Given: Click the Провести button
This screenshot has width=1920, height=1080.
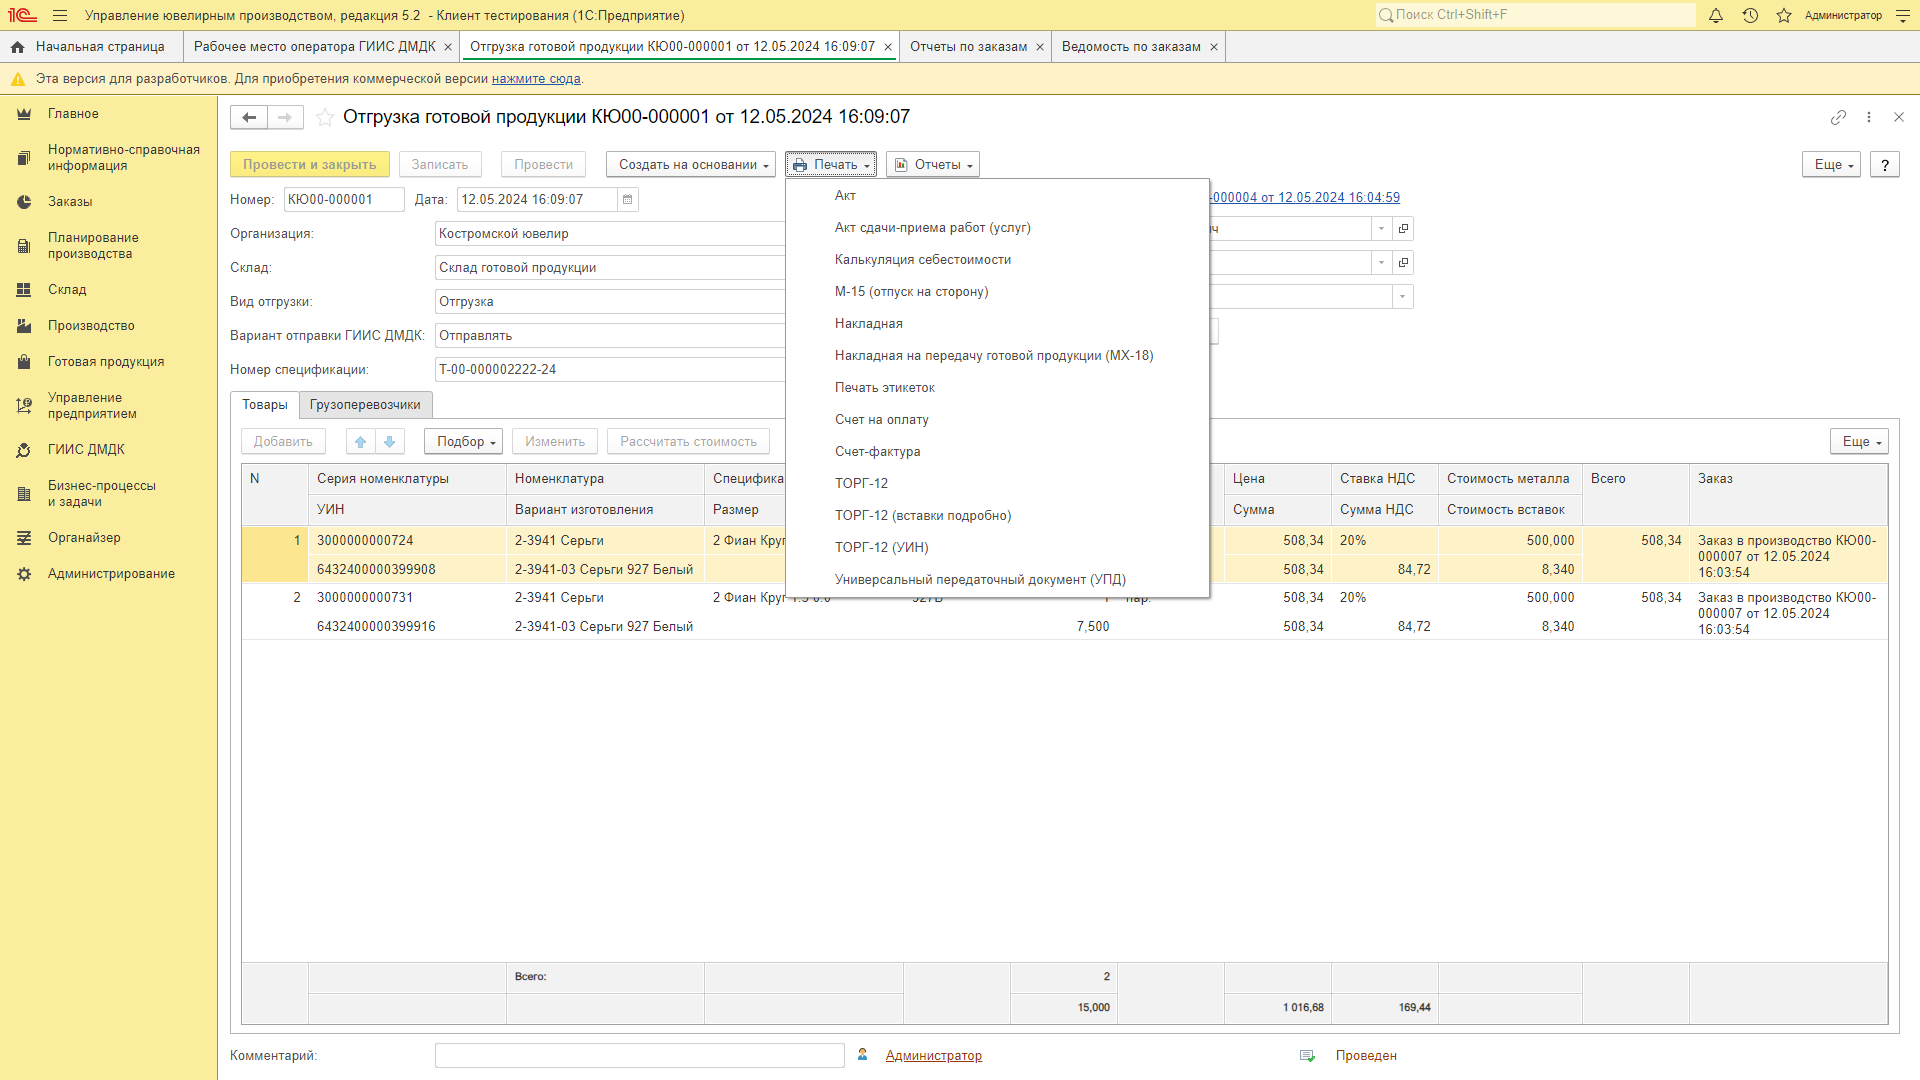Looking at the screenshot, I should tap(544, 165).
